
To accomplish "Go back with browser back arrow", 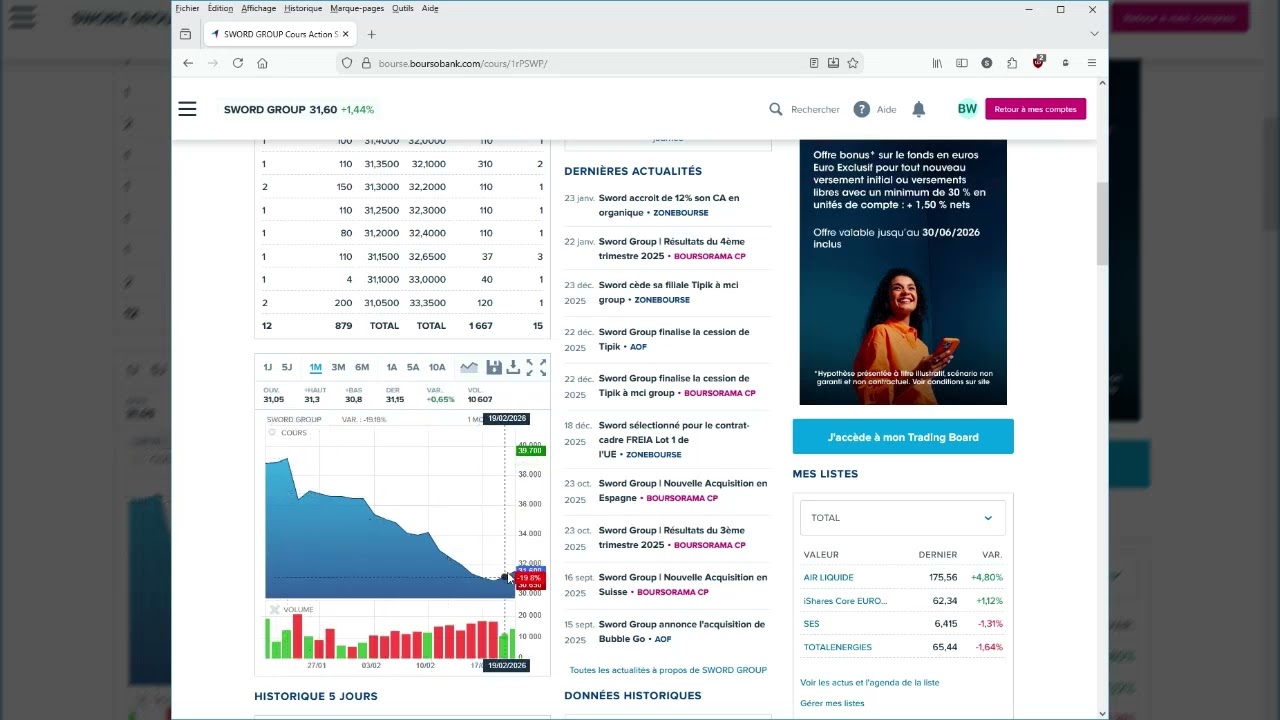I will click(188, 63).
